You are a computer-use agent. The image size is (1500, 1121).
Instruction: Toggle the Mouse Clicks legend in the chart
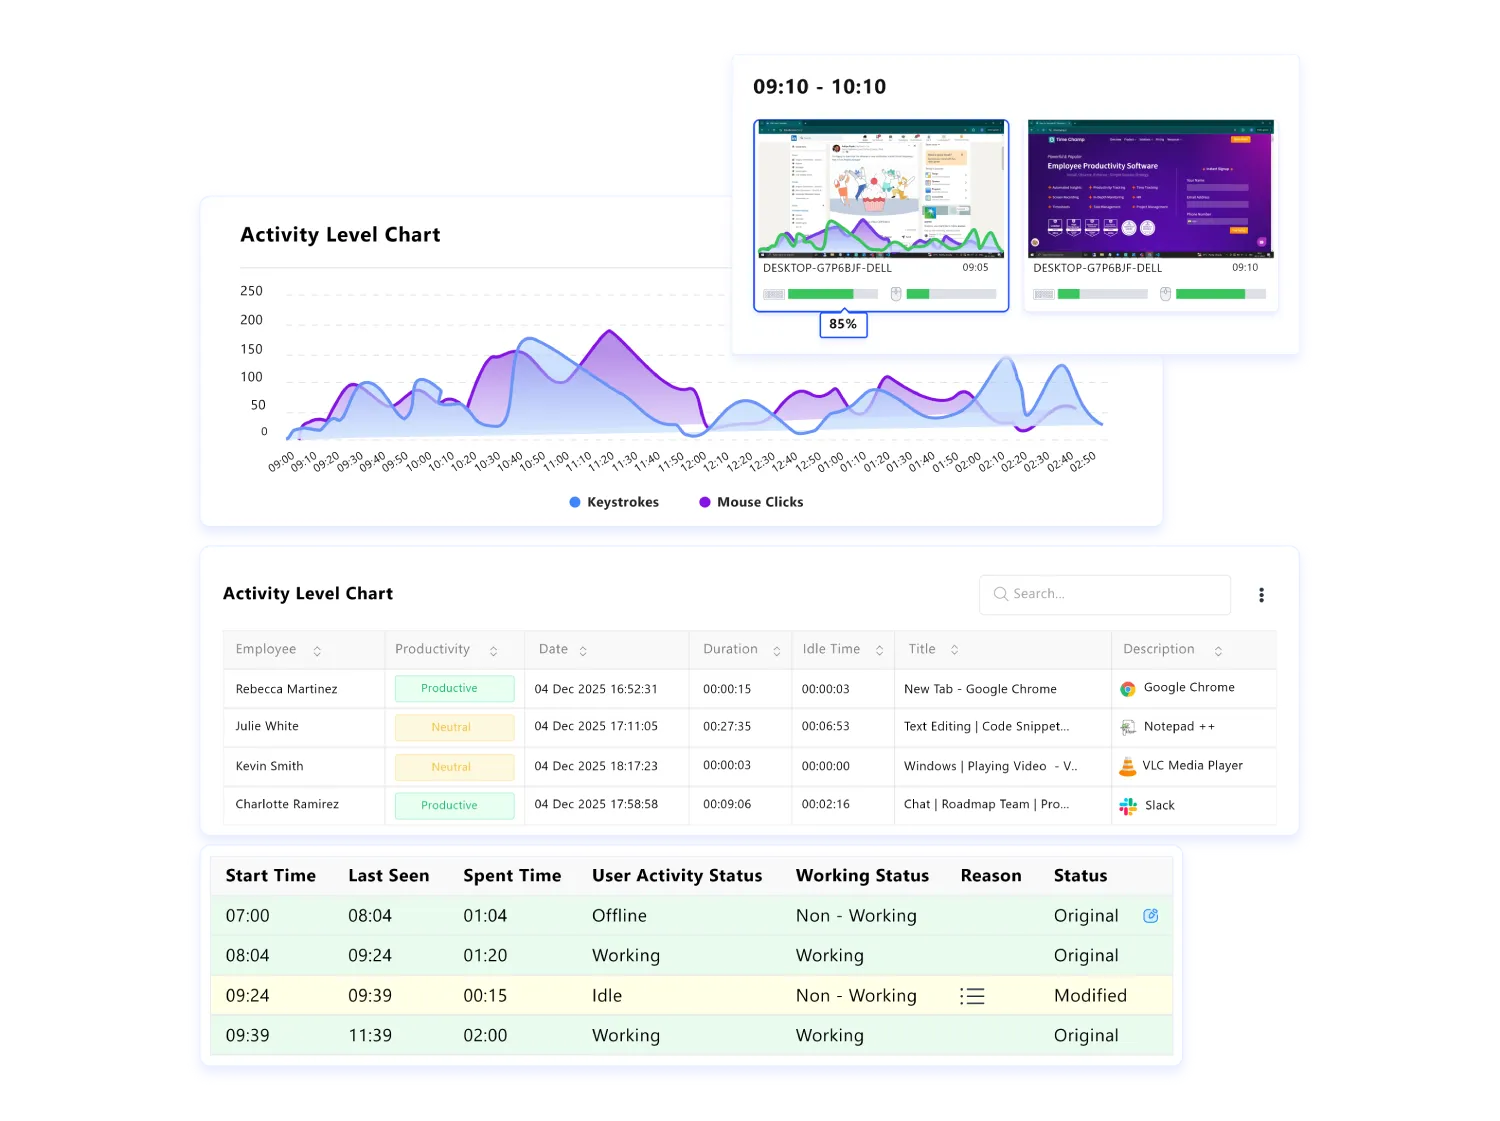coord(750,501)
